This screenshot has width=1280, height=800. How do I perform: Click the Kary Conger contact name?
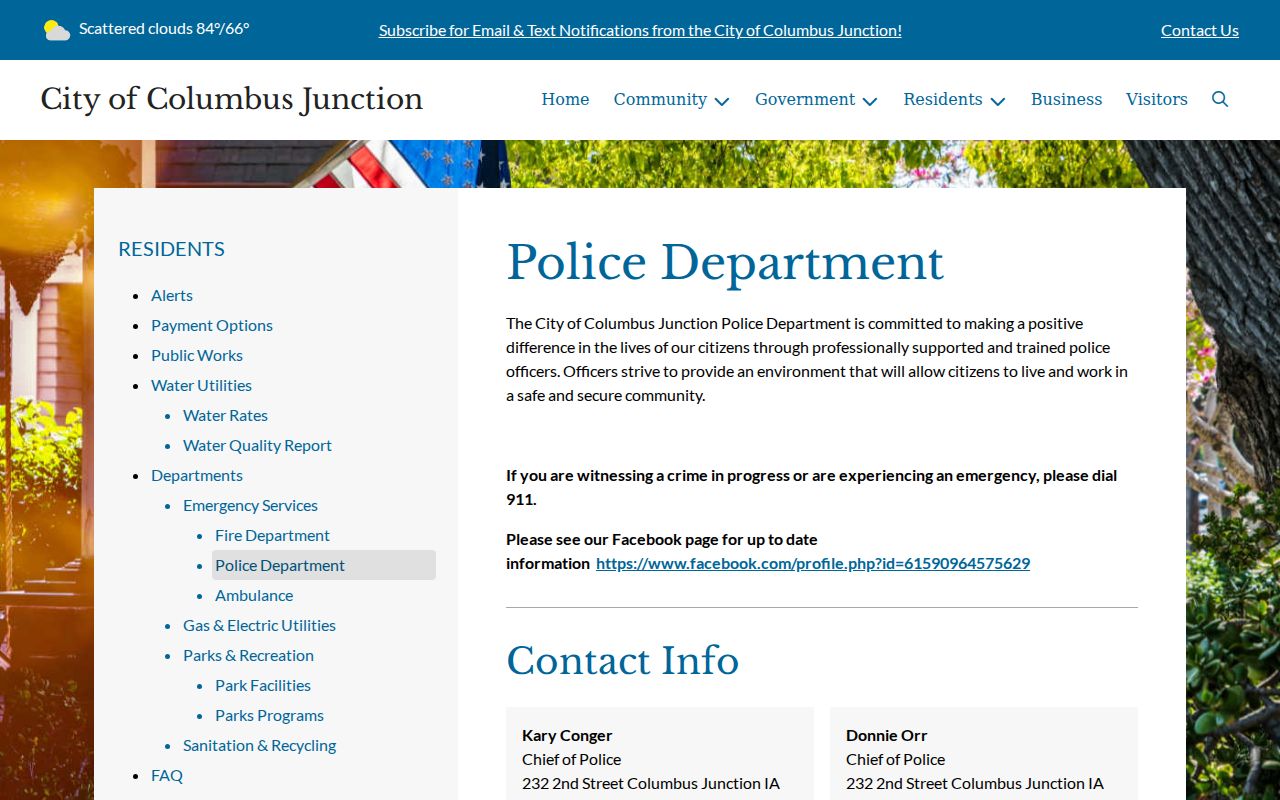(567, 735)
